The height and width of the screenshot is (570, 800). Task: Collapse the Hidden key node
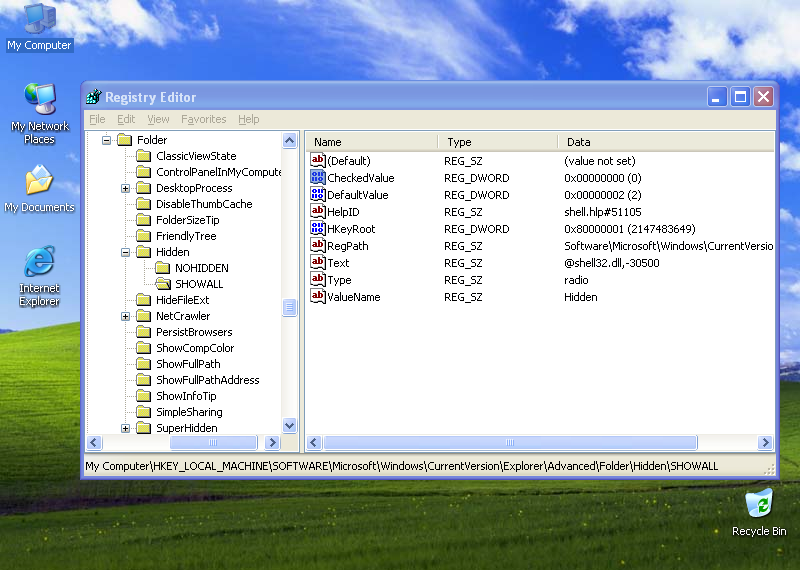pos(125,252)
